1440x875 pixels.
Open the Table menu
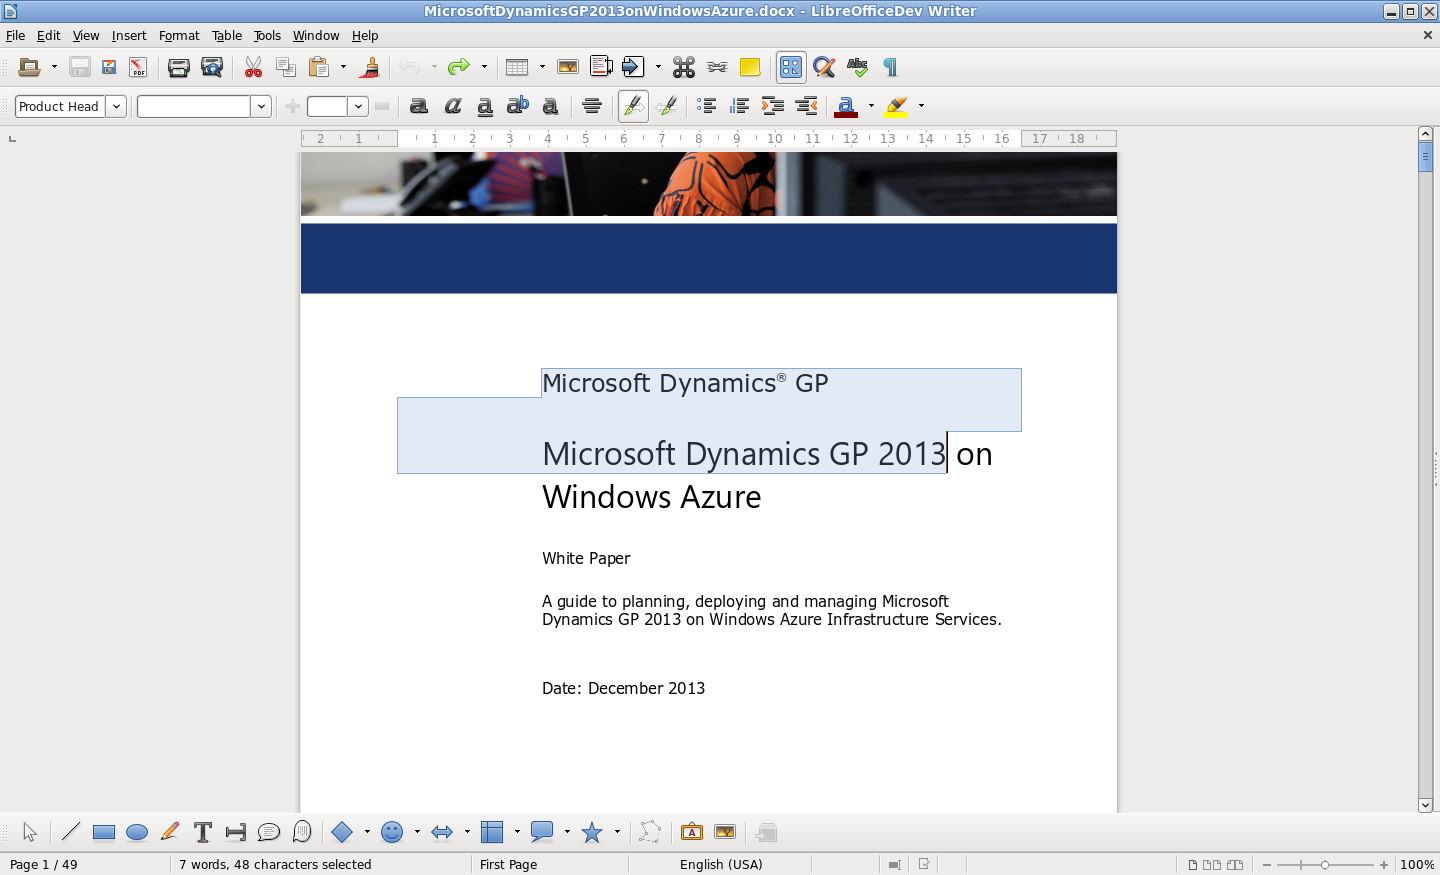coord(227,36)
